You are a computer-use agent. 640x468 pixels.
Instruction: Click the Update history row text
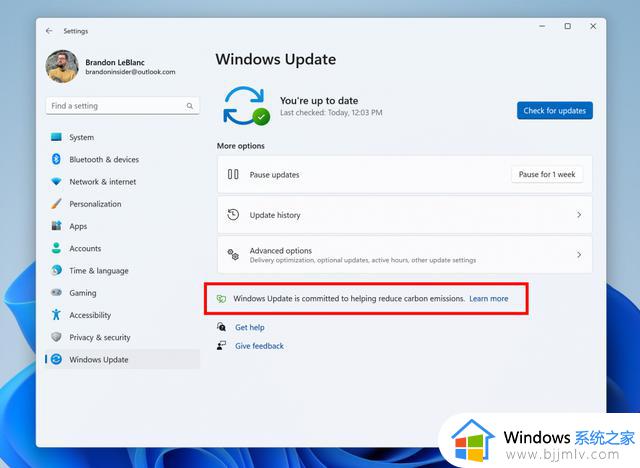275,215
